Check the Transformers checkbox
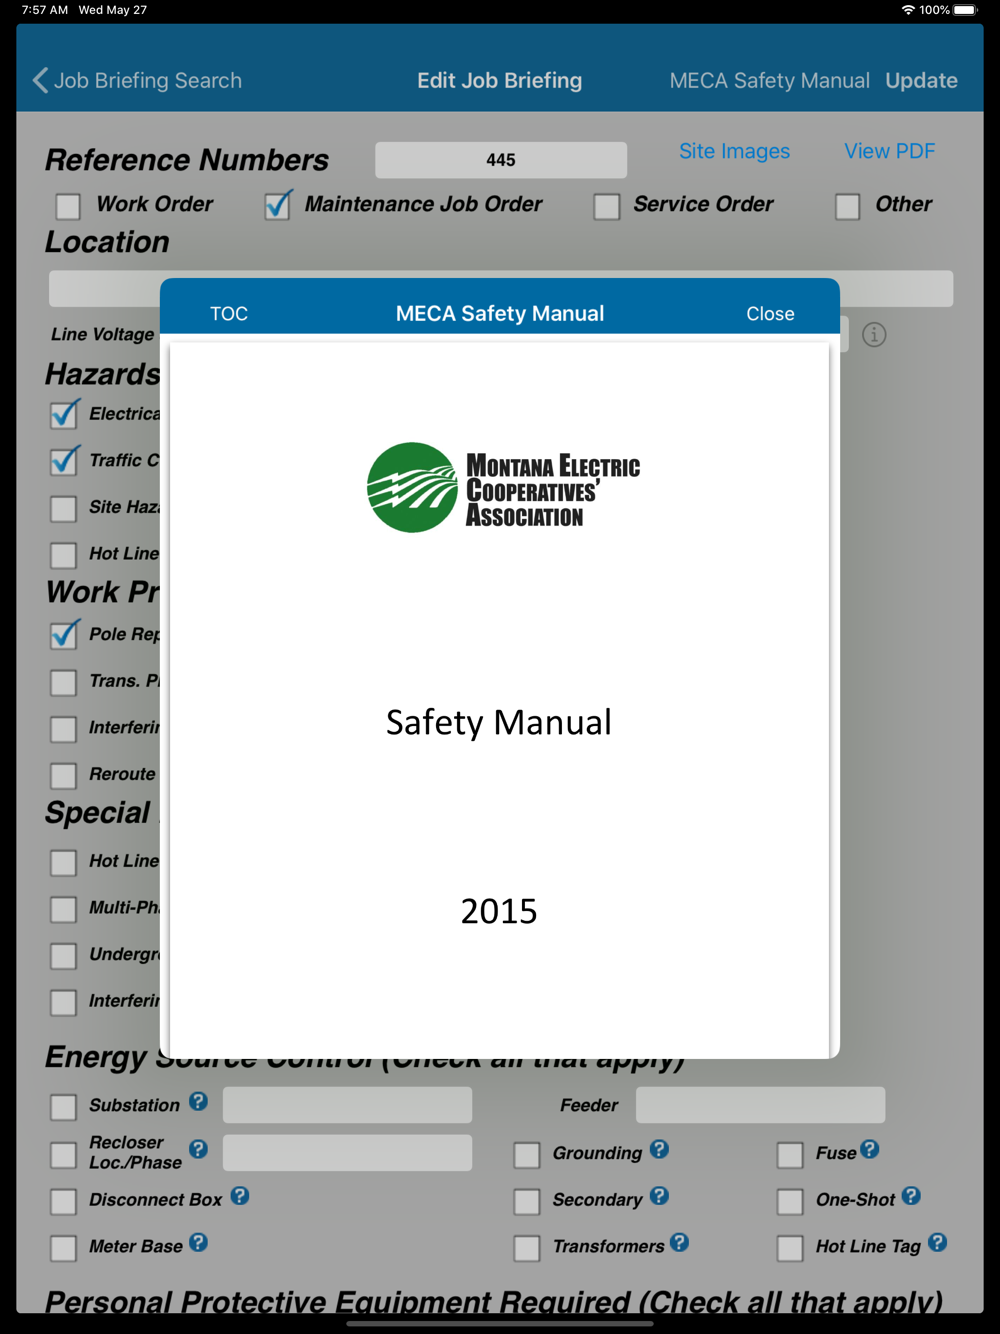1000x1334 pixels. point(526,1248)
